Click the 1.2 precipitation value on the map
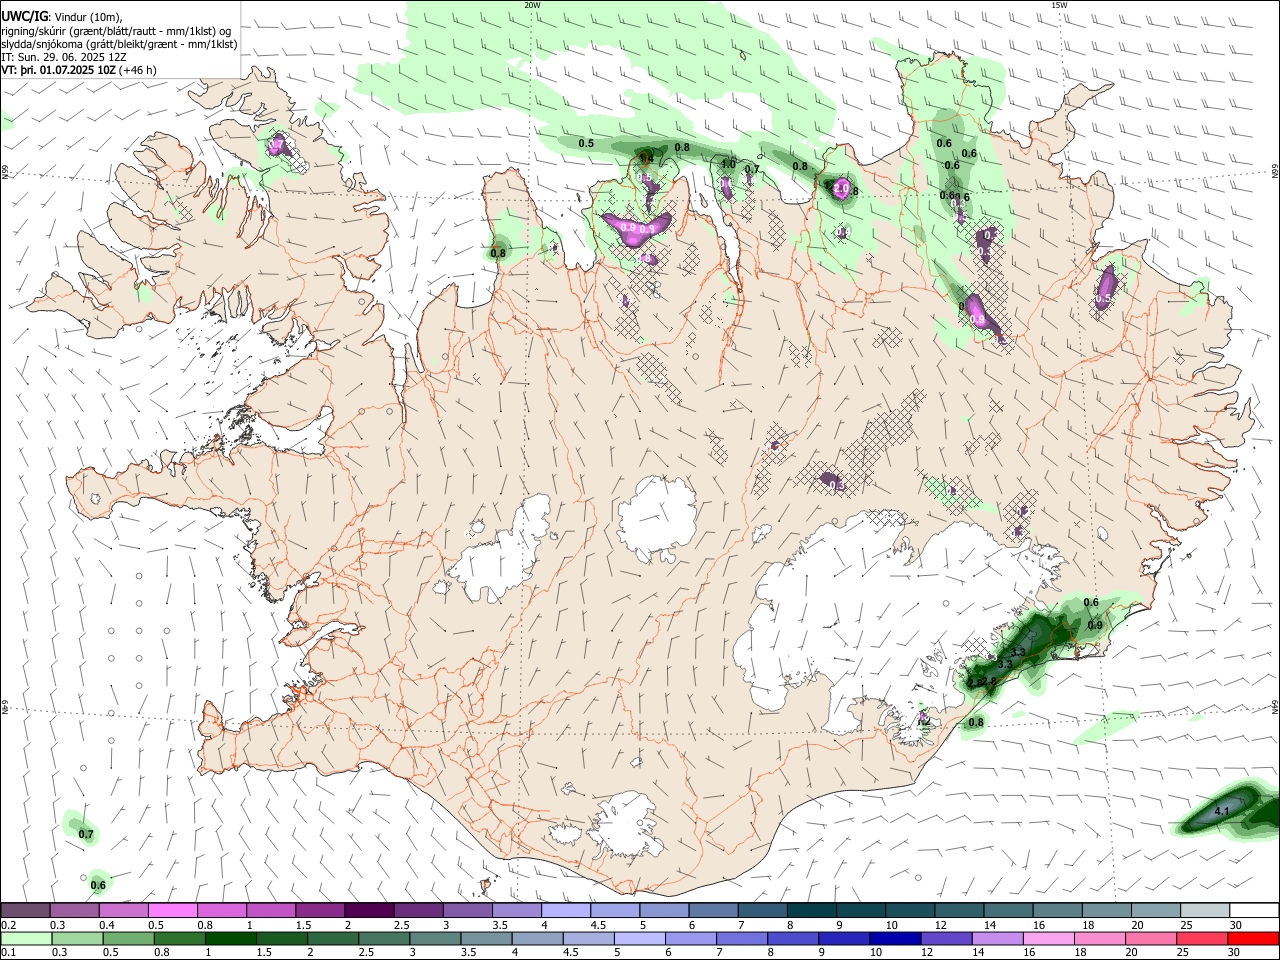The height and width of the screenshot is (960, 1280). point(924,721)
